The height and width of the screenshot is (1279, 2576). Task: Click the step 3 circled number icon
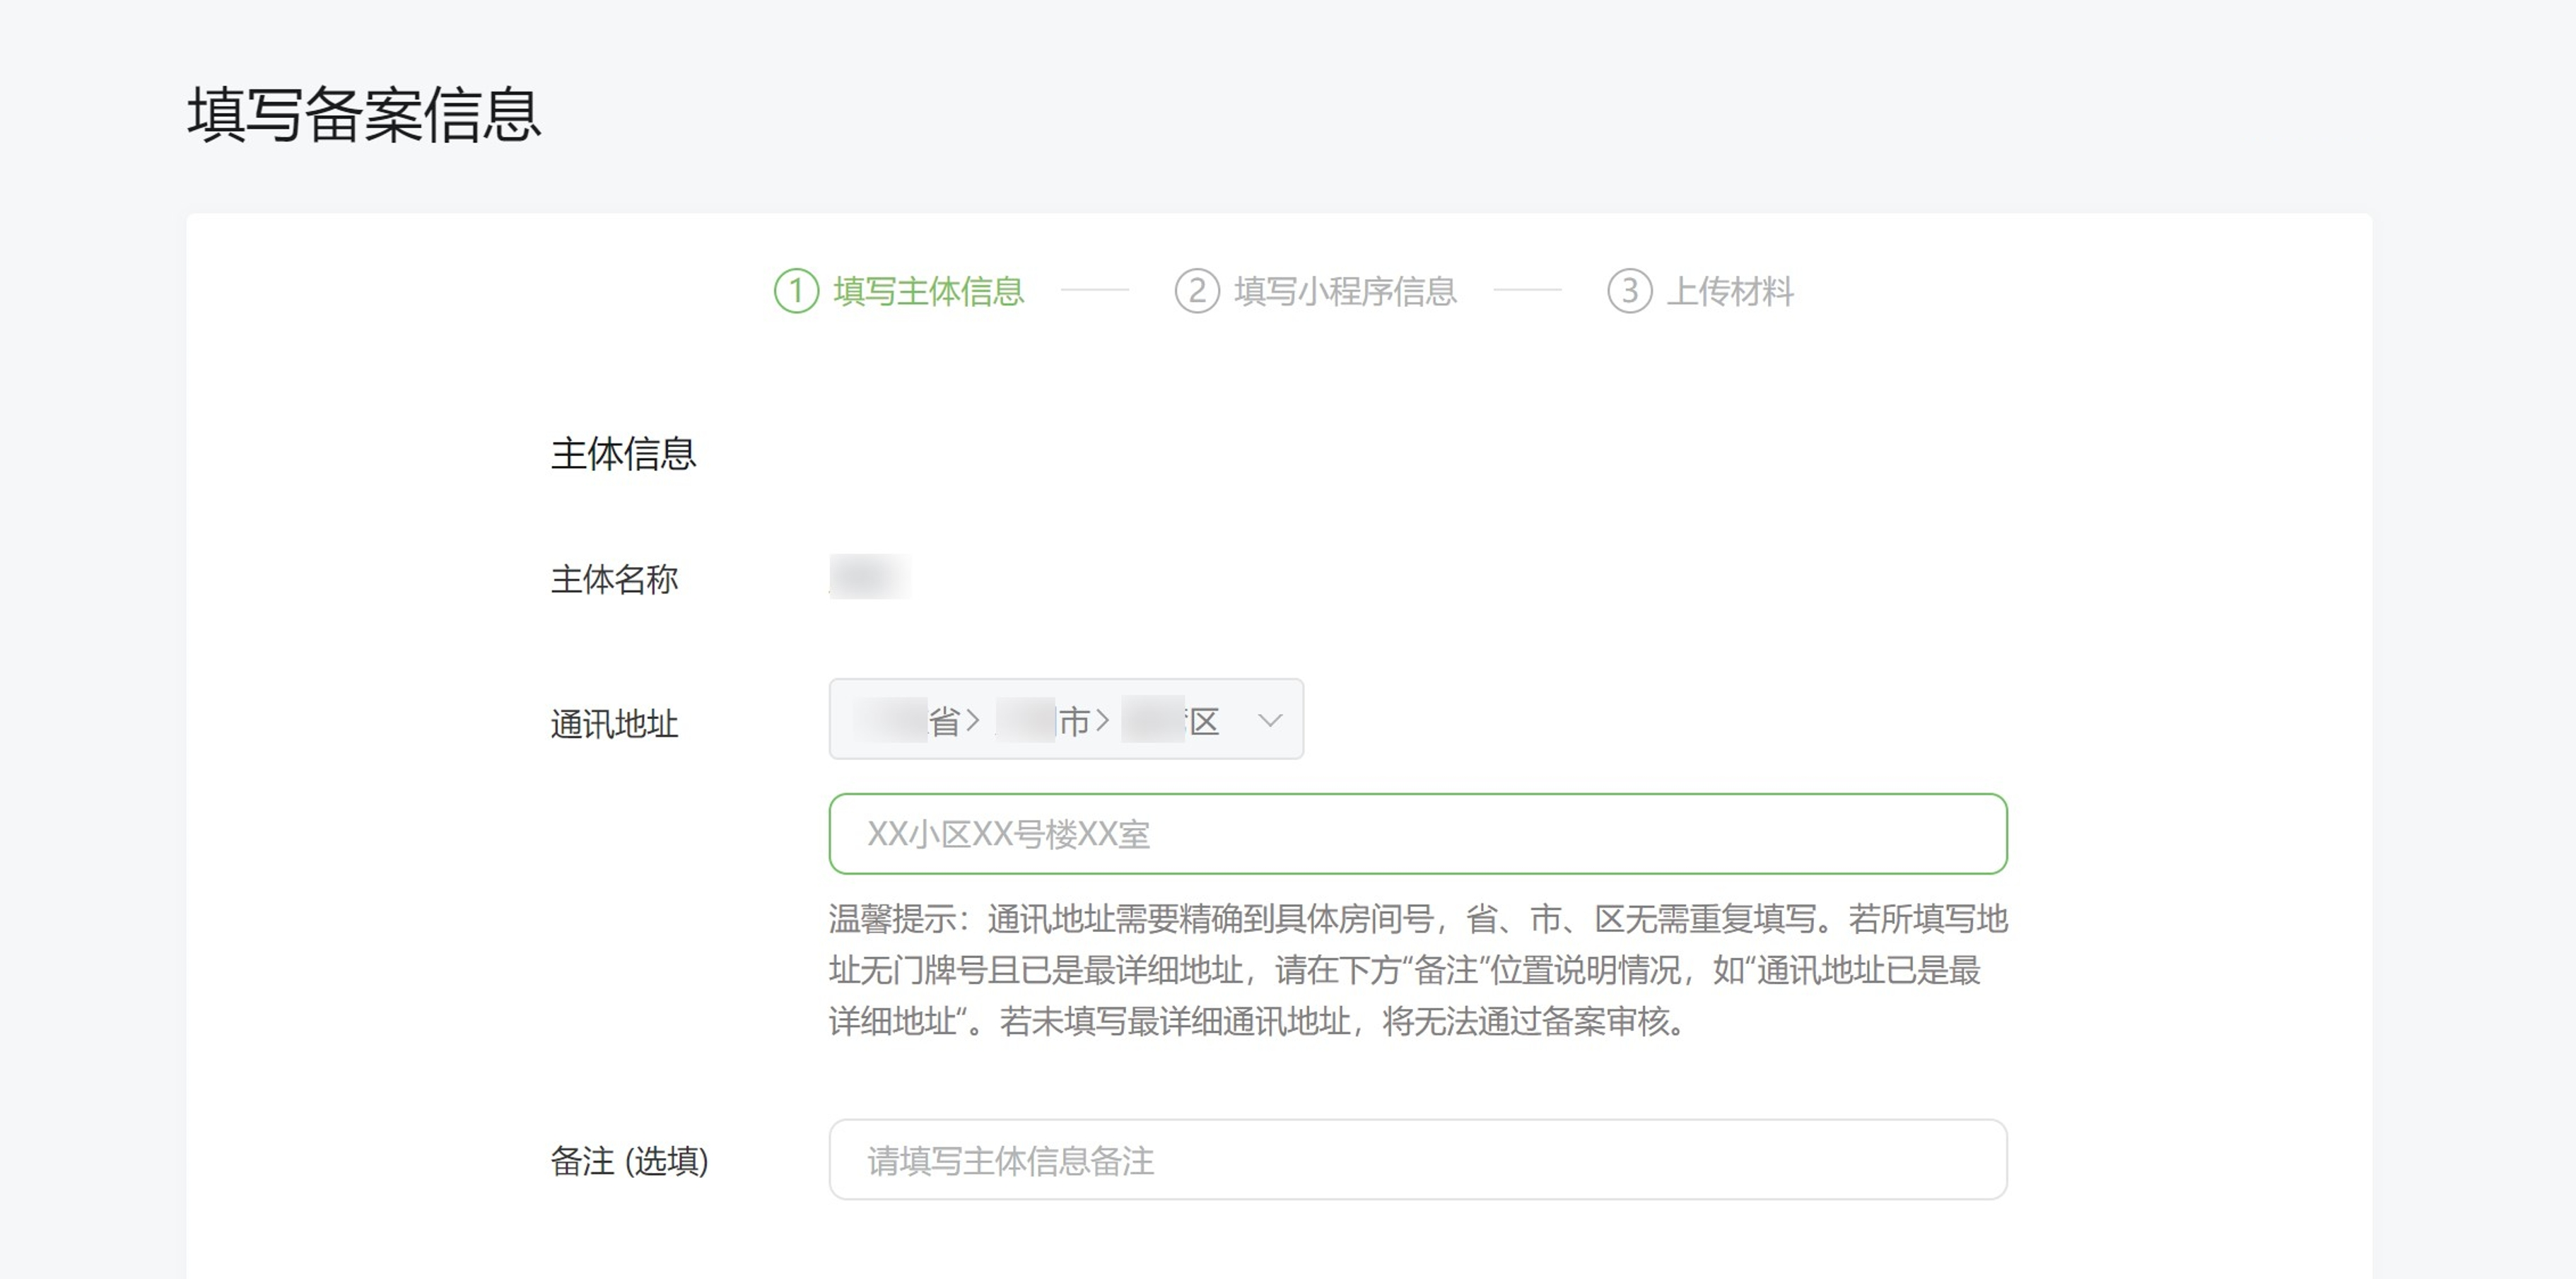1629,291
